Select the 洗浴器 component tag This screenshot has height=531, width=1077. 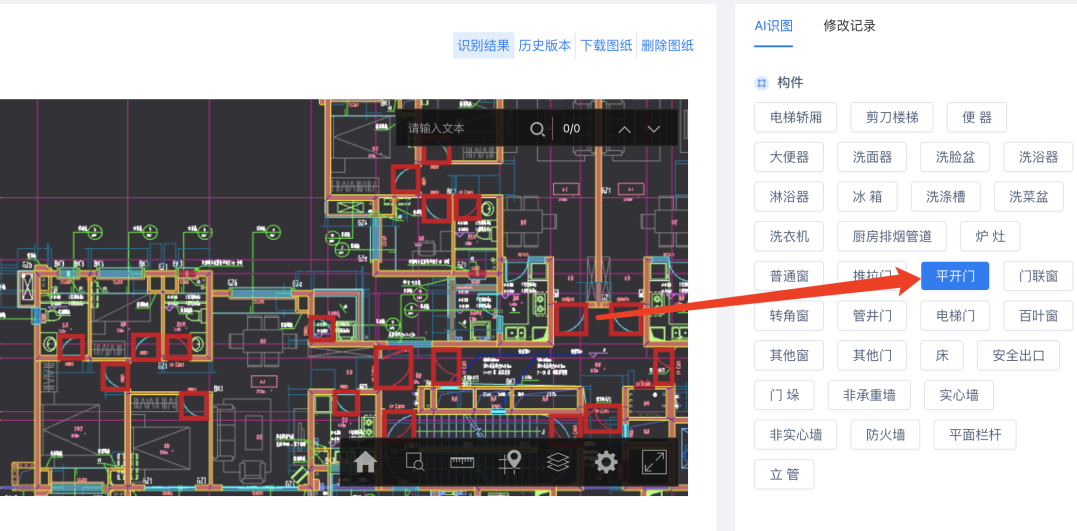tap(1039, 157)
